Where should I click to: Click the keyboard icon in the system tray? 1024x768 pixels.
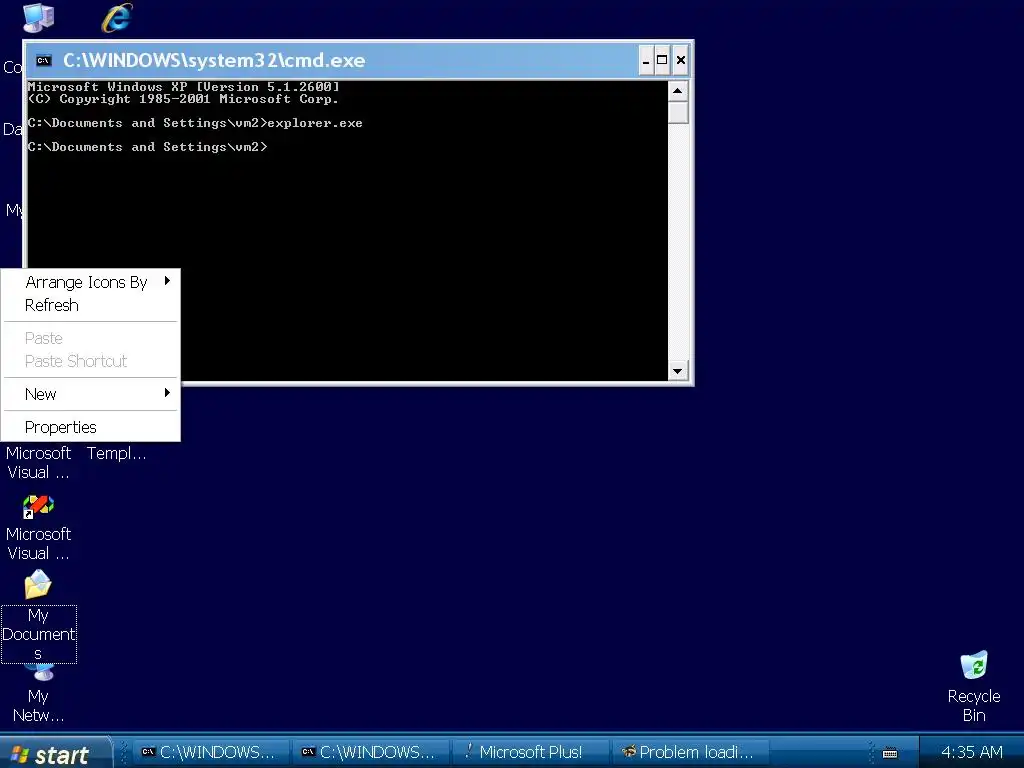889,753
